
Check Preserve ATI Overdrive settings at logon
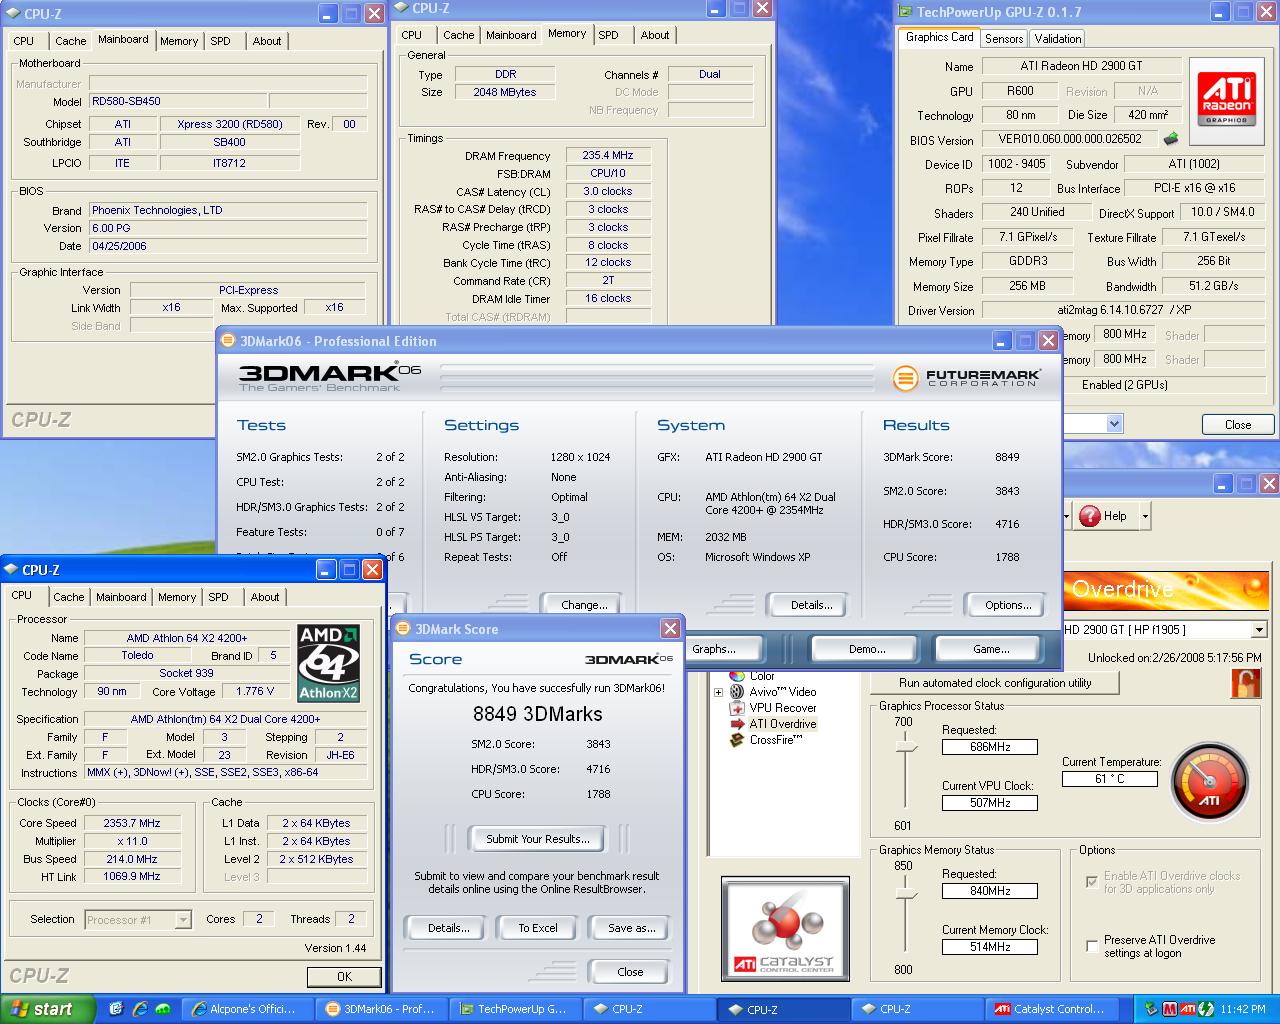pos(1092,946)
